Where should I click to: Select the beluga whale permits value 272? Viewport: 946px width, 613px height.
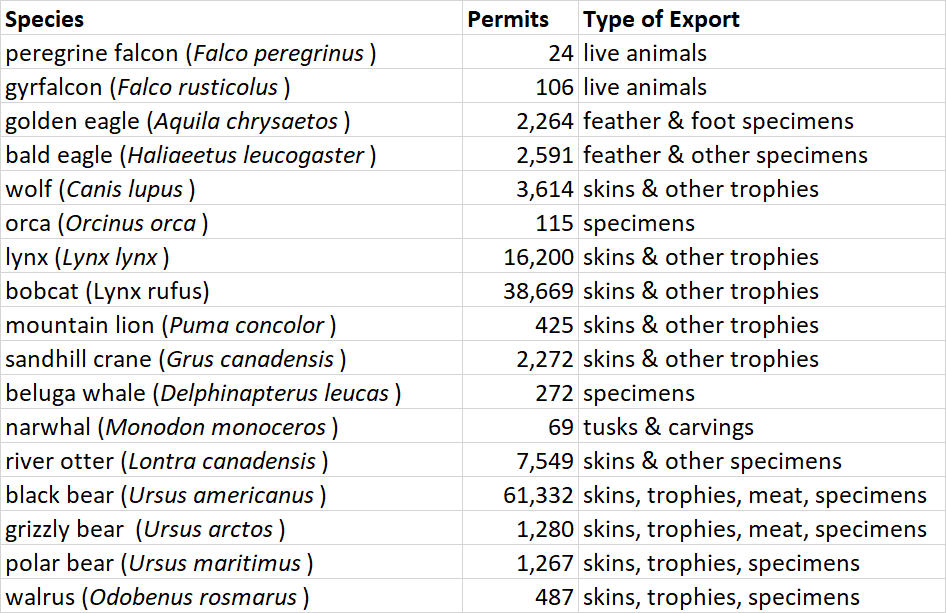[x=554, y=393]
